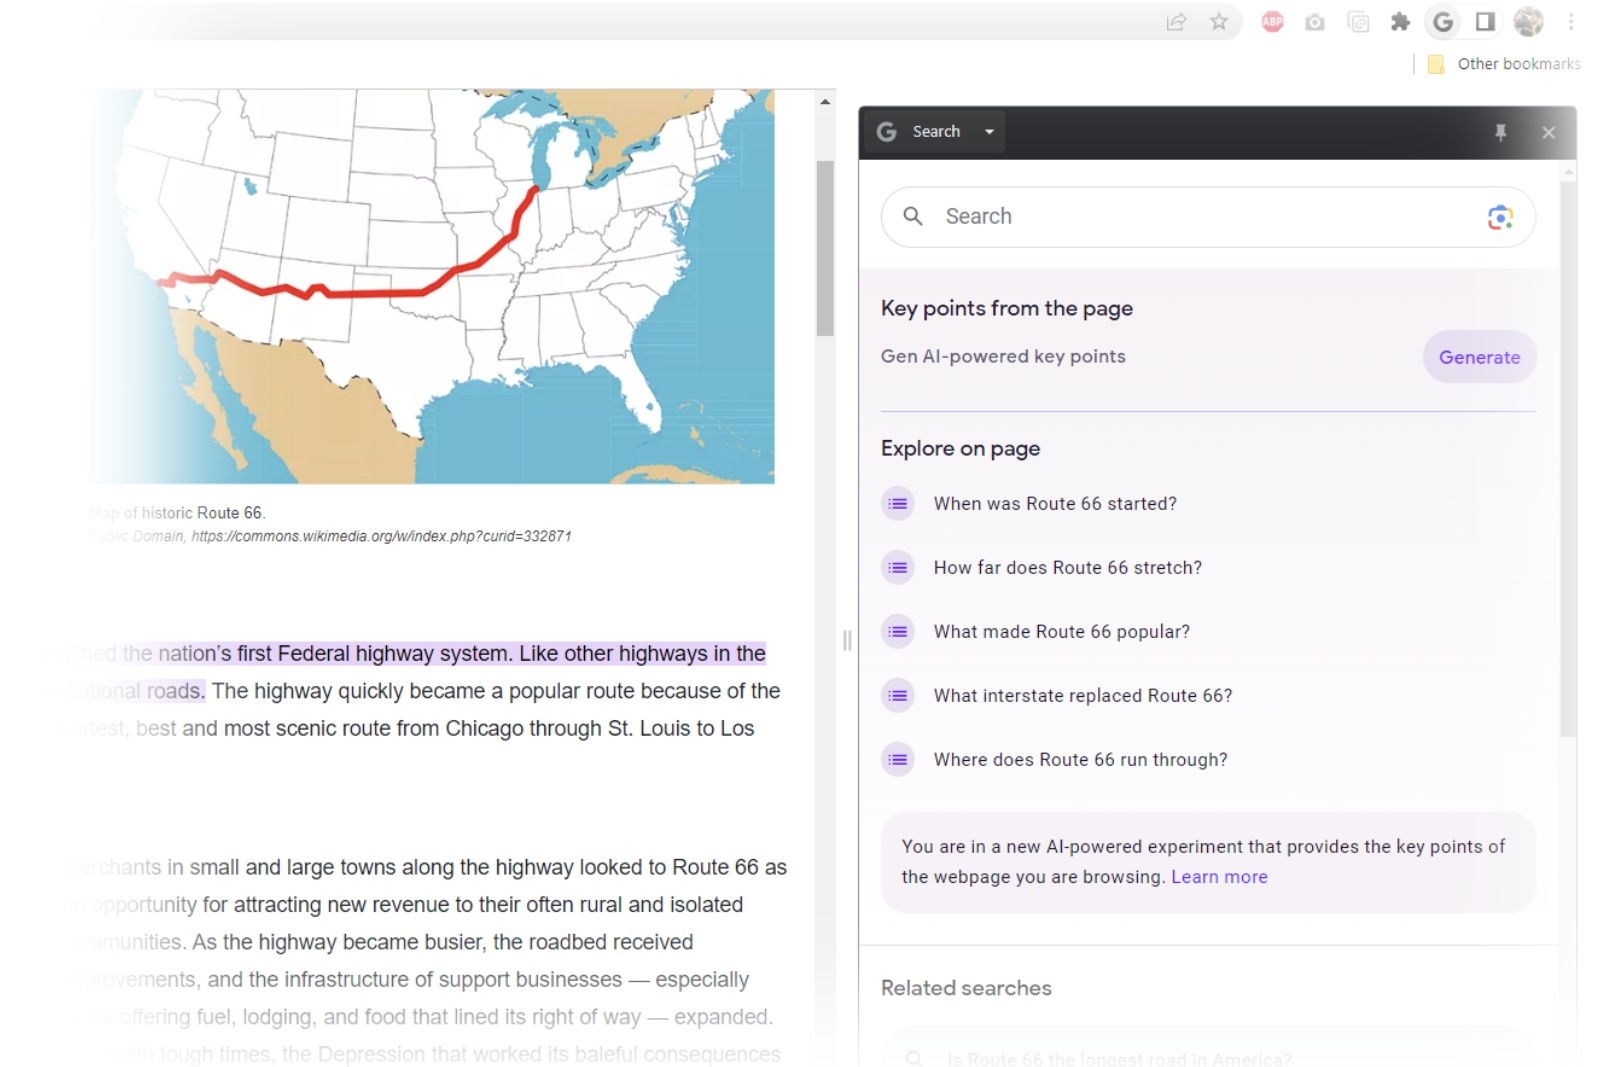
Task: Open the Search dropdown arrow in the panel header
Action: 989,131
